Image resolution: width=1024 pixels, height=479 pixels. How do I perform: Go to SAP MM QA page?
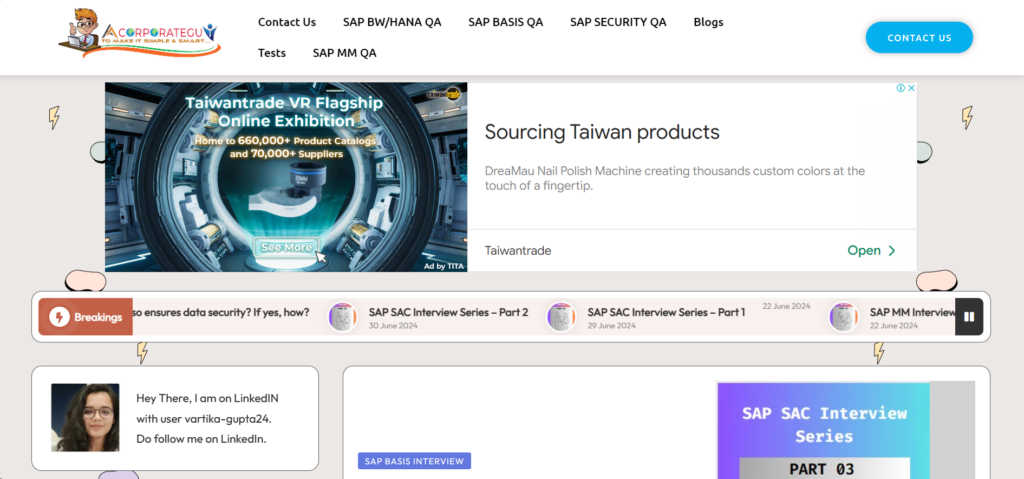coord(344,53)
